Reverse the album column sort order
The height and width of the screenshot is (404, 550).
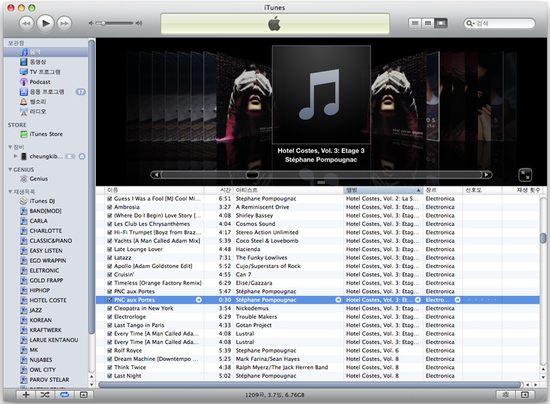pos(383,190)
